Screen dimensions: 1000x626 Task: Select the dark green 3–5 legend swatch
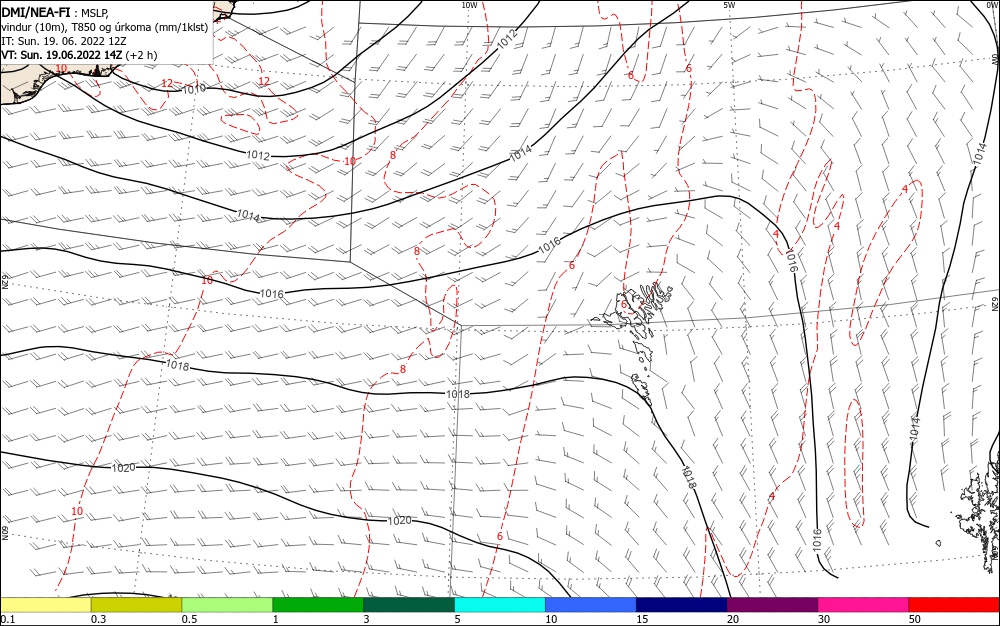[x=409, y=605]
